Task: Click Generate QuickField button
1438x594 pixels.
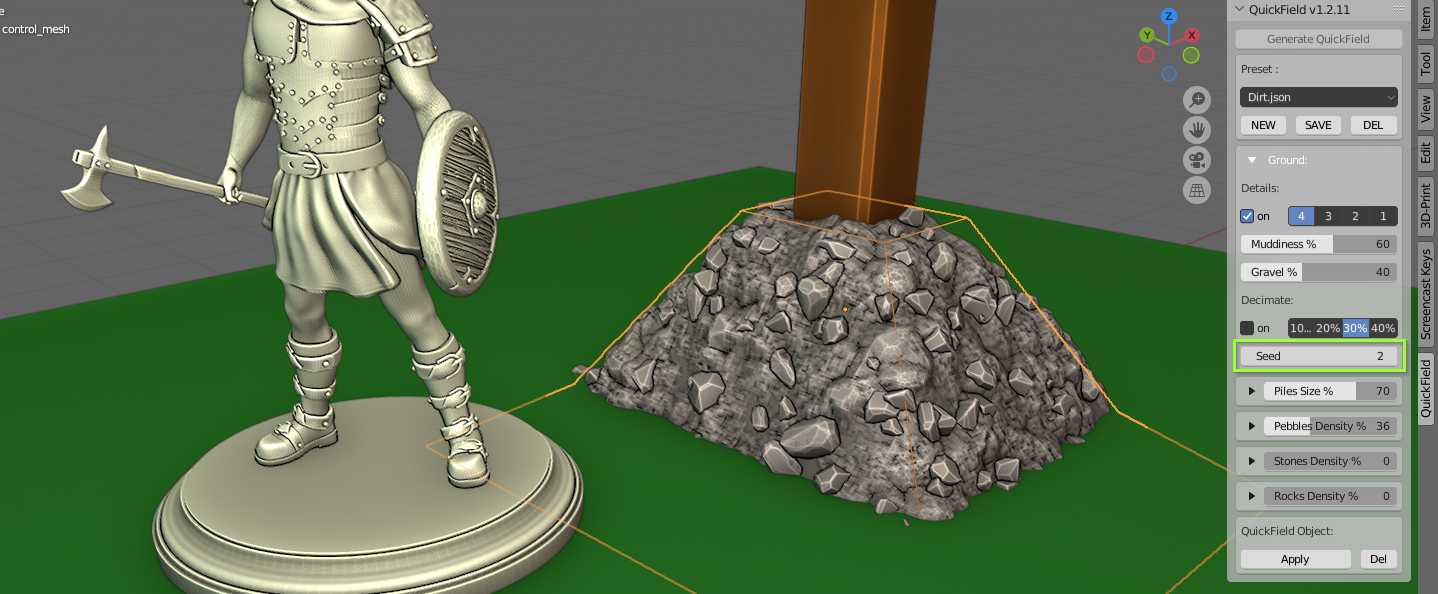Action: 1319,39
